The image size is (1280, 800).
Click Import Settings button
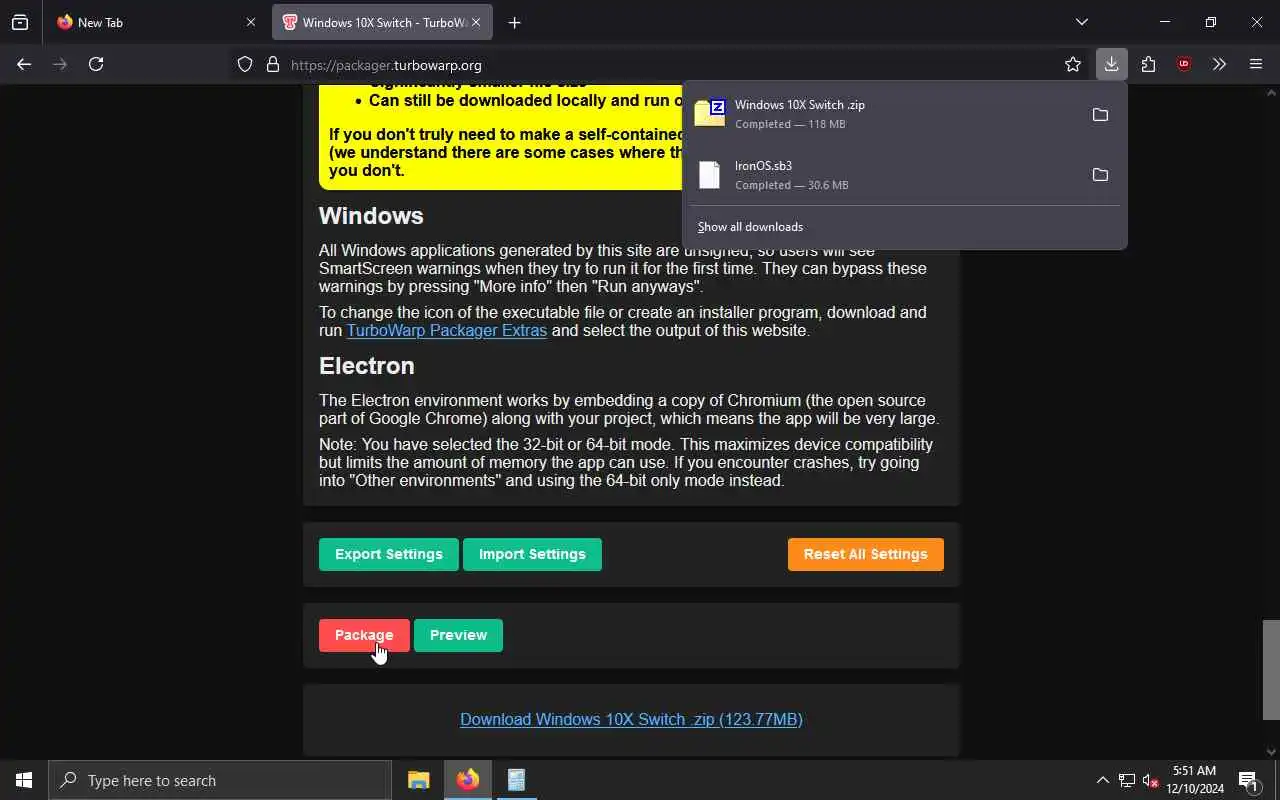[x=532, y=554]
